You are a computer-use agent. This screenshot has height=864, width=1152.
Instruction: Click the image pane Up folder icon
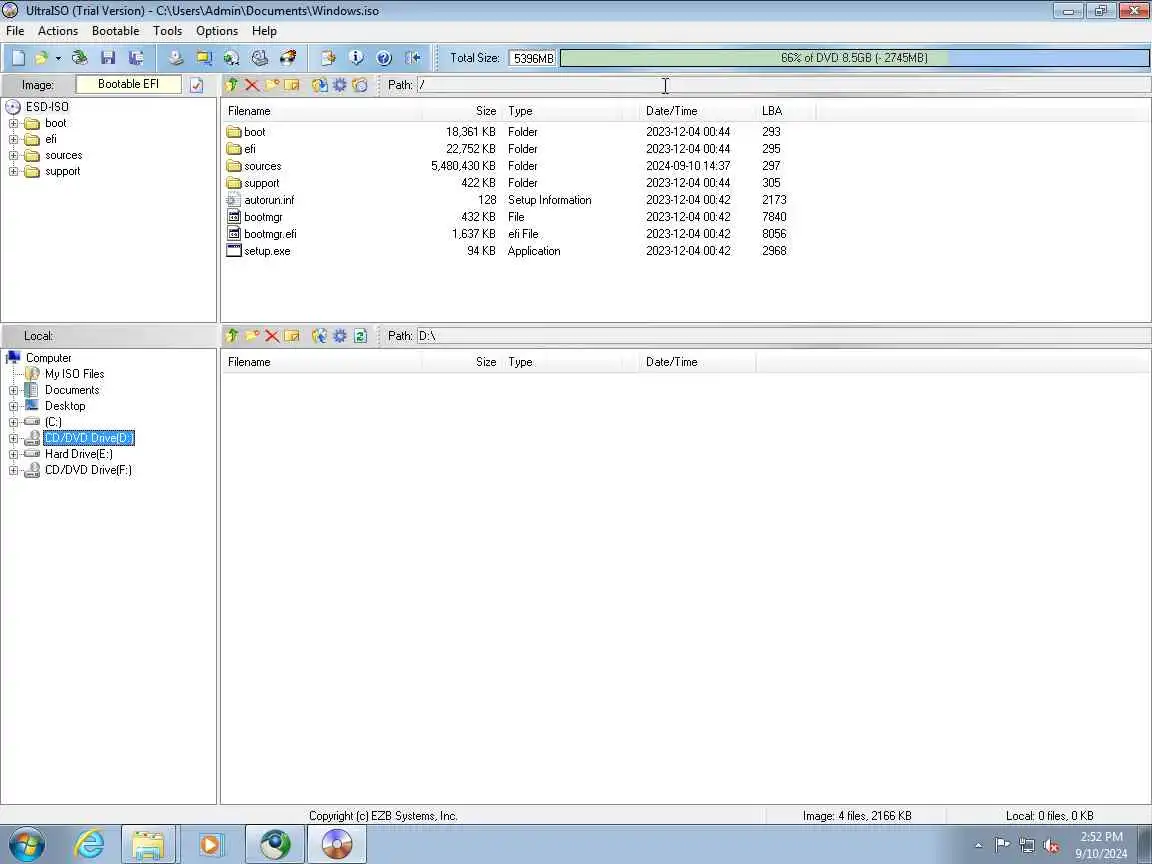[231, 85]
